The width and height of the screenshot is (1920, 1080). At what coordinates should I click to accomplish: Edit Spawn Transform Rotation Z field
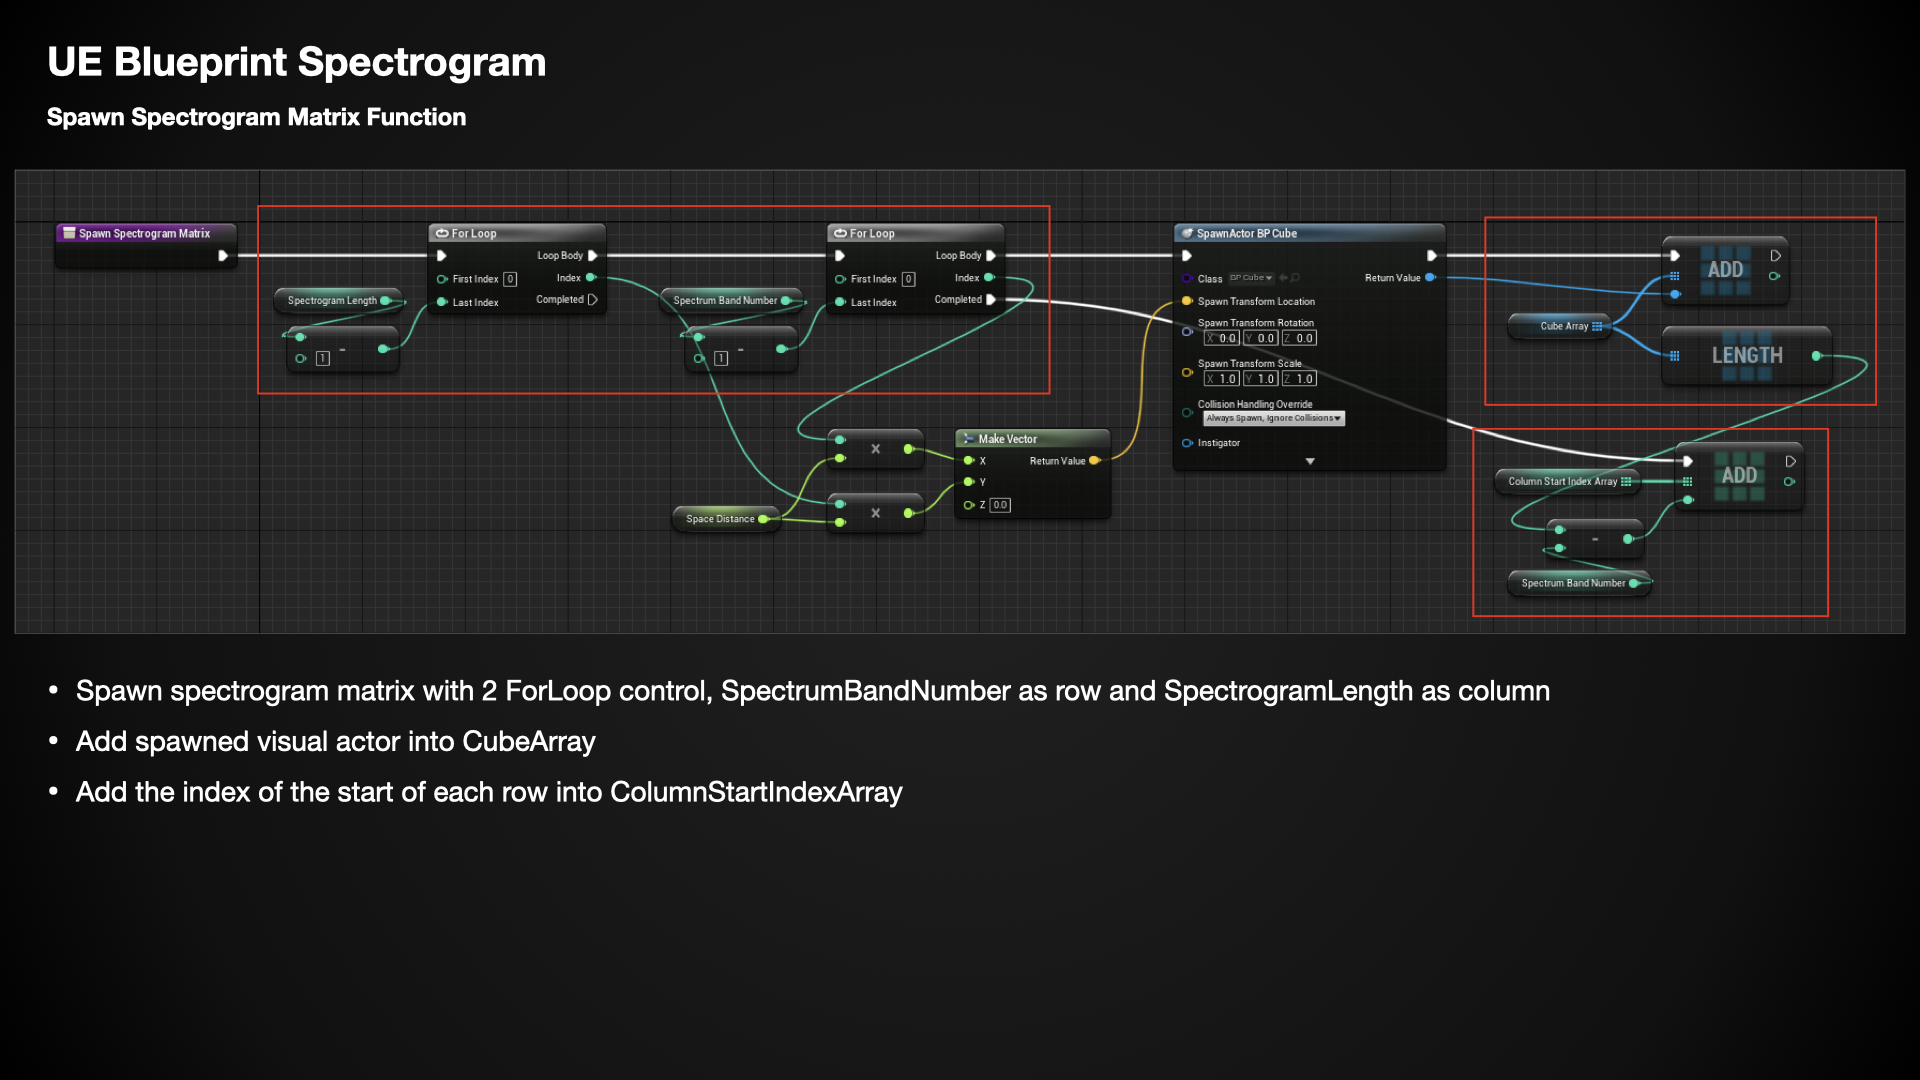1299,338
